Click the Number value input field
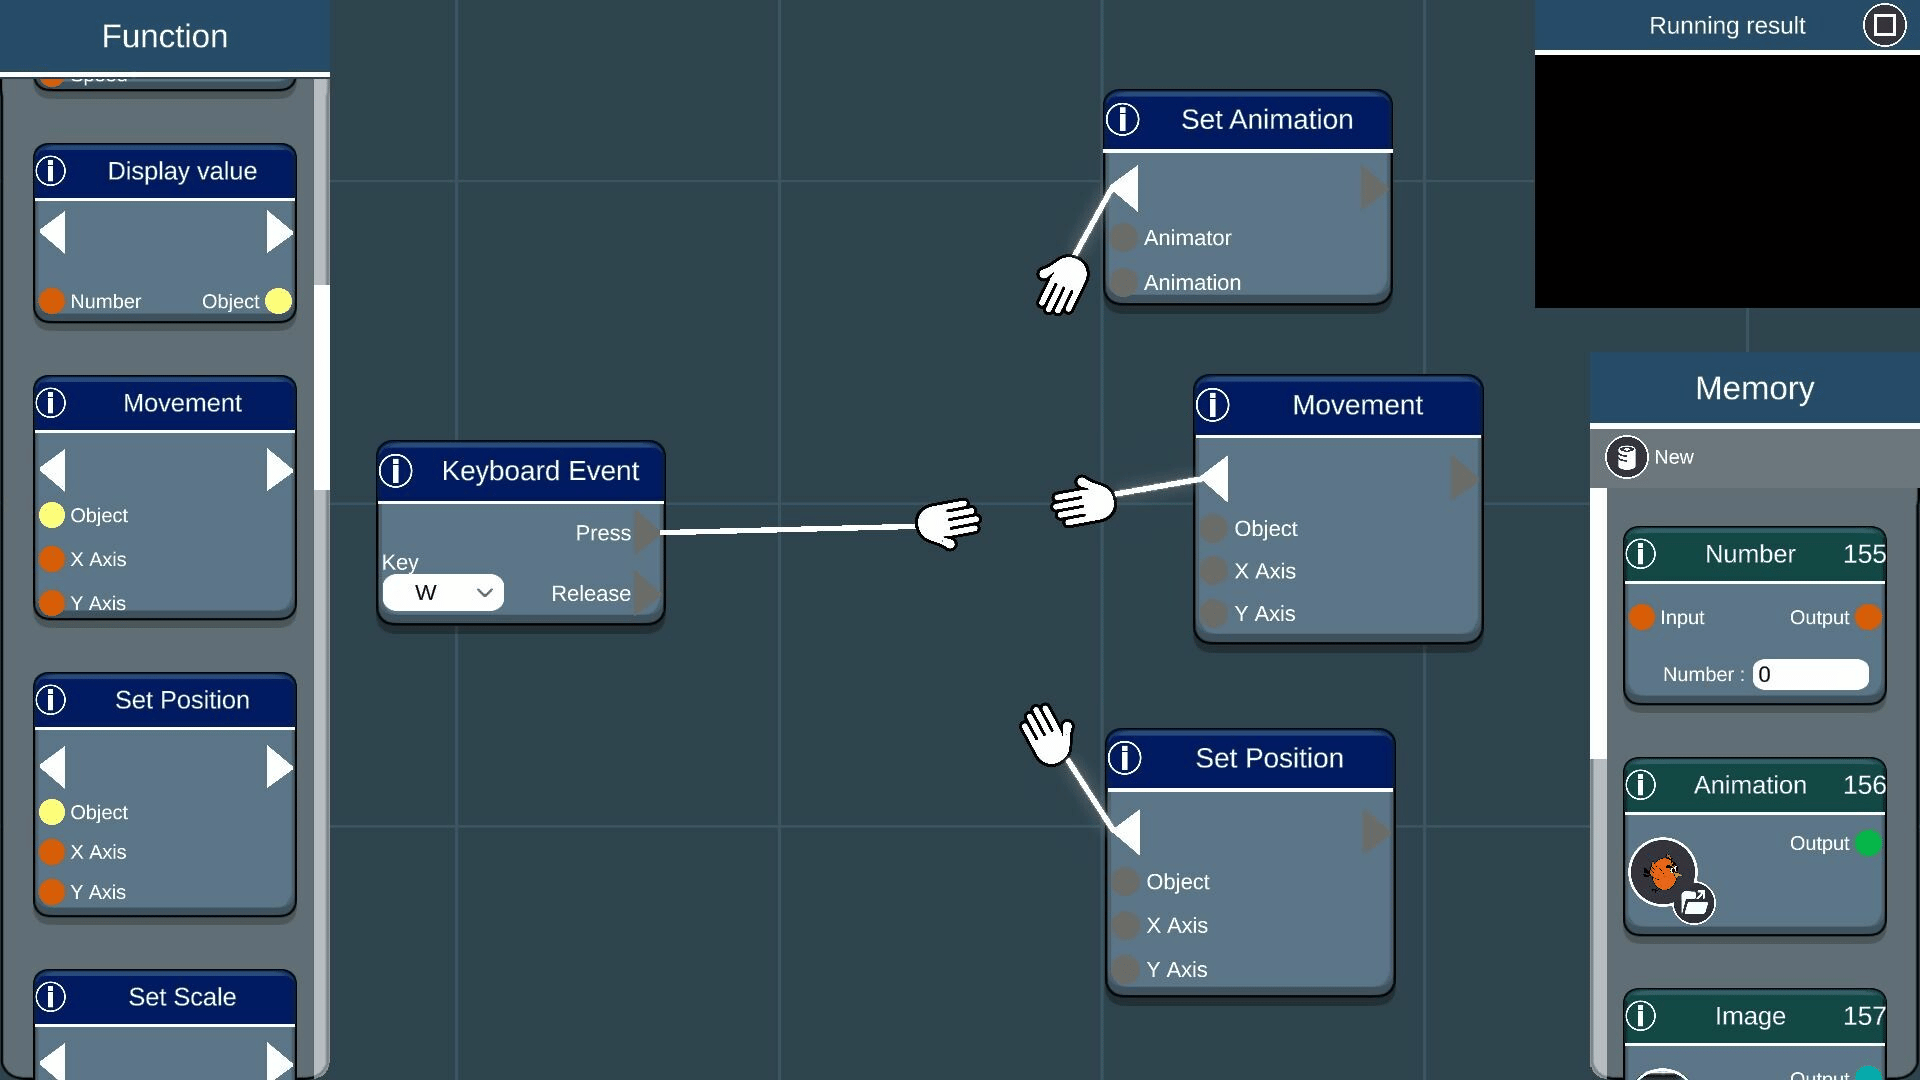1920x1080 pixels. coord(1810,675)
